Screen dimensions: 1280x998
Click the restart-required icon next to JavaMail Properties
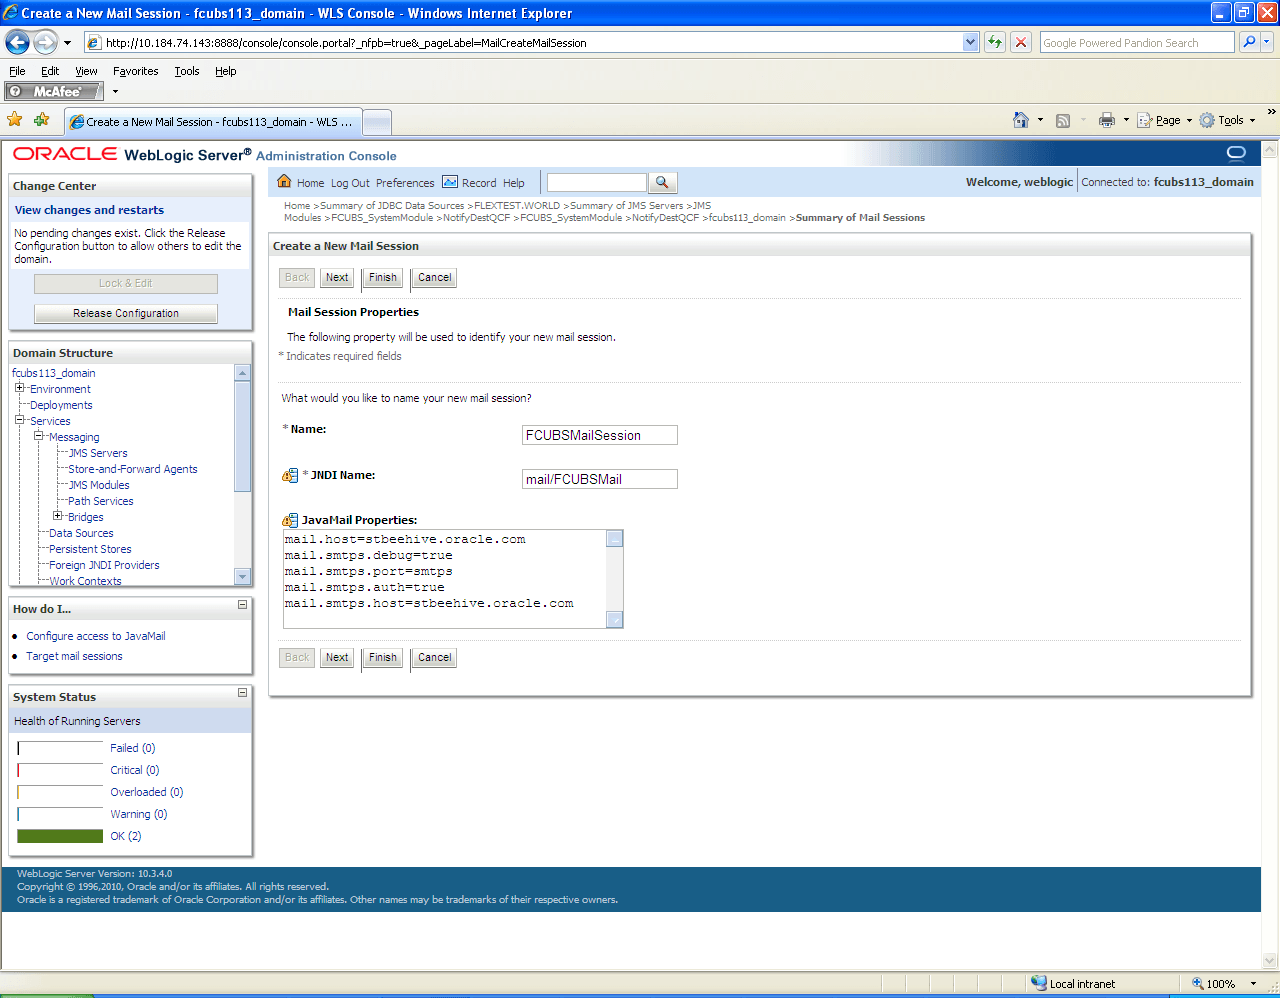pyautogui.click(x=290, y=520)
